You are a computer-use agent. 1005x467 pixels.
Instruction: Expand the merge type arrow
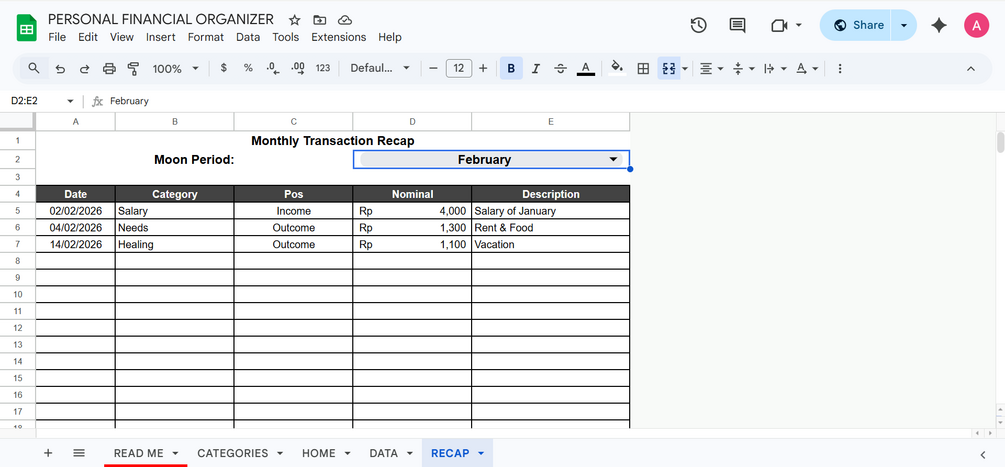[x=685, y=69]
